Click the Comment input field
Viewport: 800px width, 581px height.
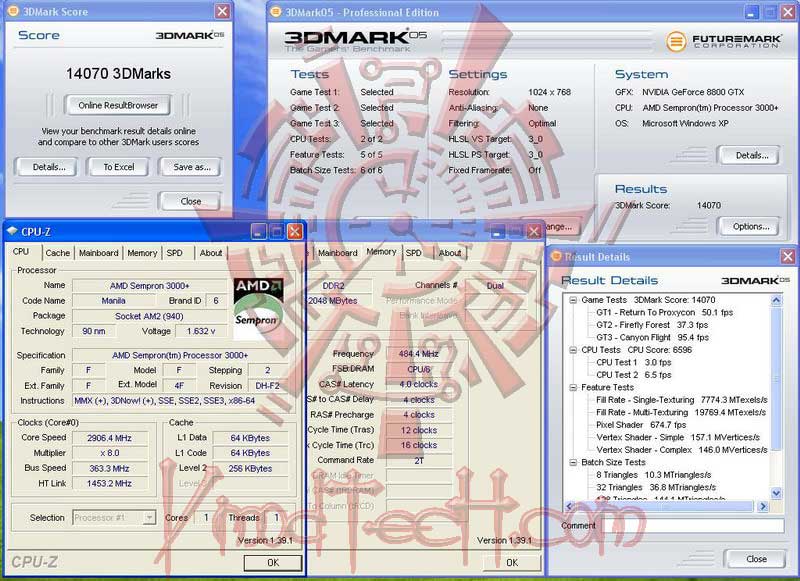690,525
